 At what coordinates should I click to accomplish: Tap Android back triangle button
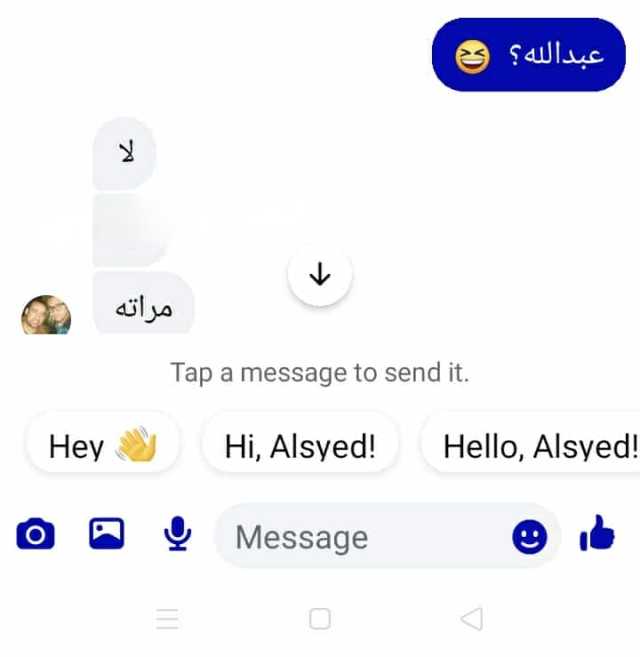pyautogui.click(x=472, y=618)
